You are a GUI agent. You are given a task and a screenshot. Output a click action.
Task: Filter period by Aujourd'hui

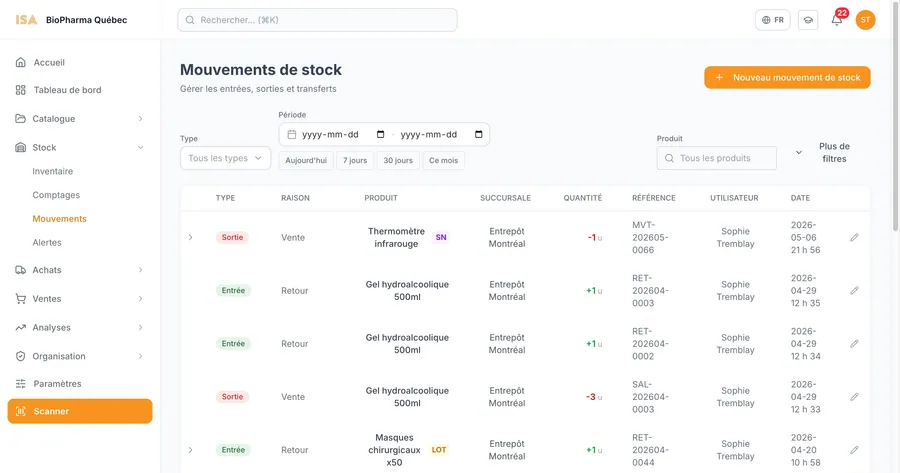[306, 160]
